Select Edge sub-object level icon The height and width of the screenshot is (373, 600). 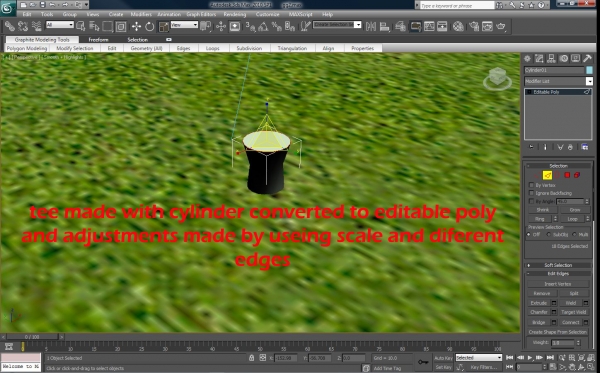(547, 175)
